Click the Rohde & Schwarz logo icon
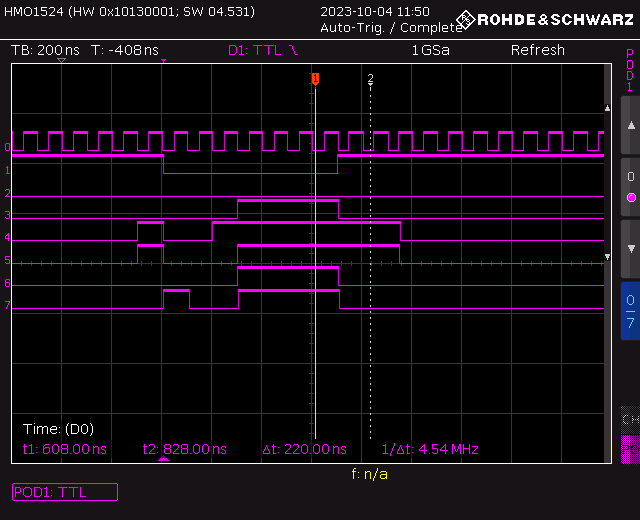 coord(466,19)
